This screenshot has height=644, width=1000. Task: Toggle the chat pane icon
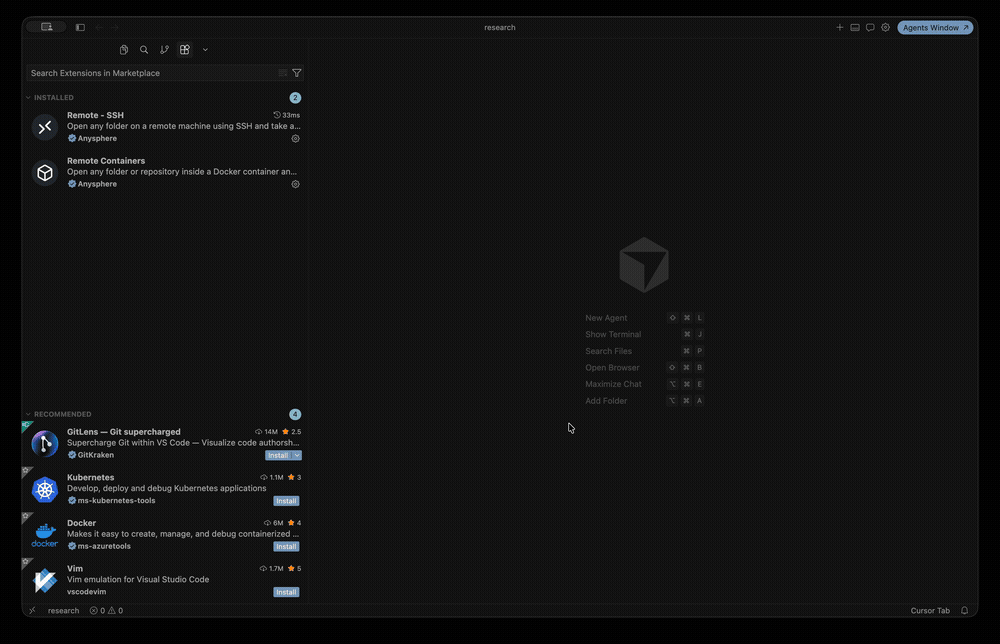(870, 27)
